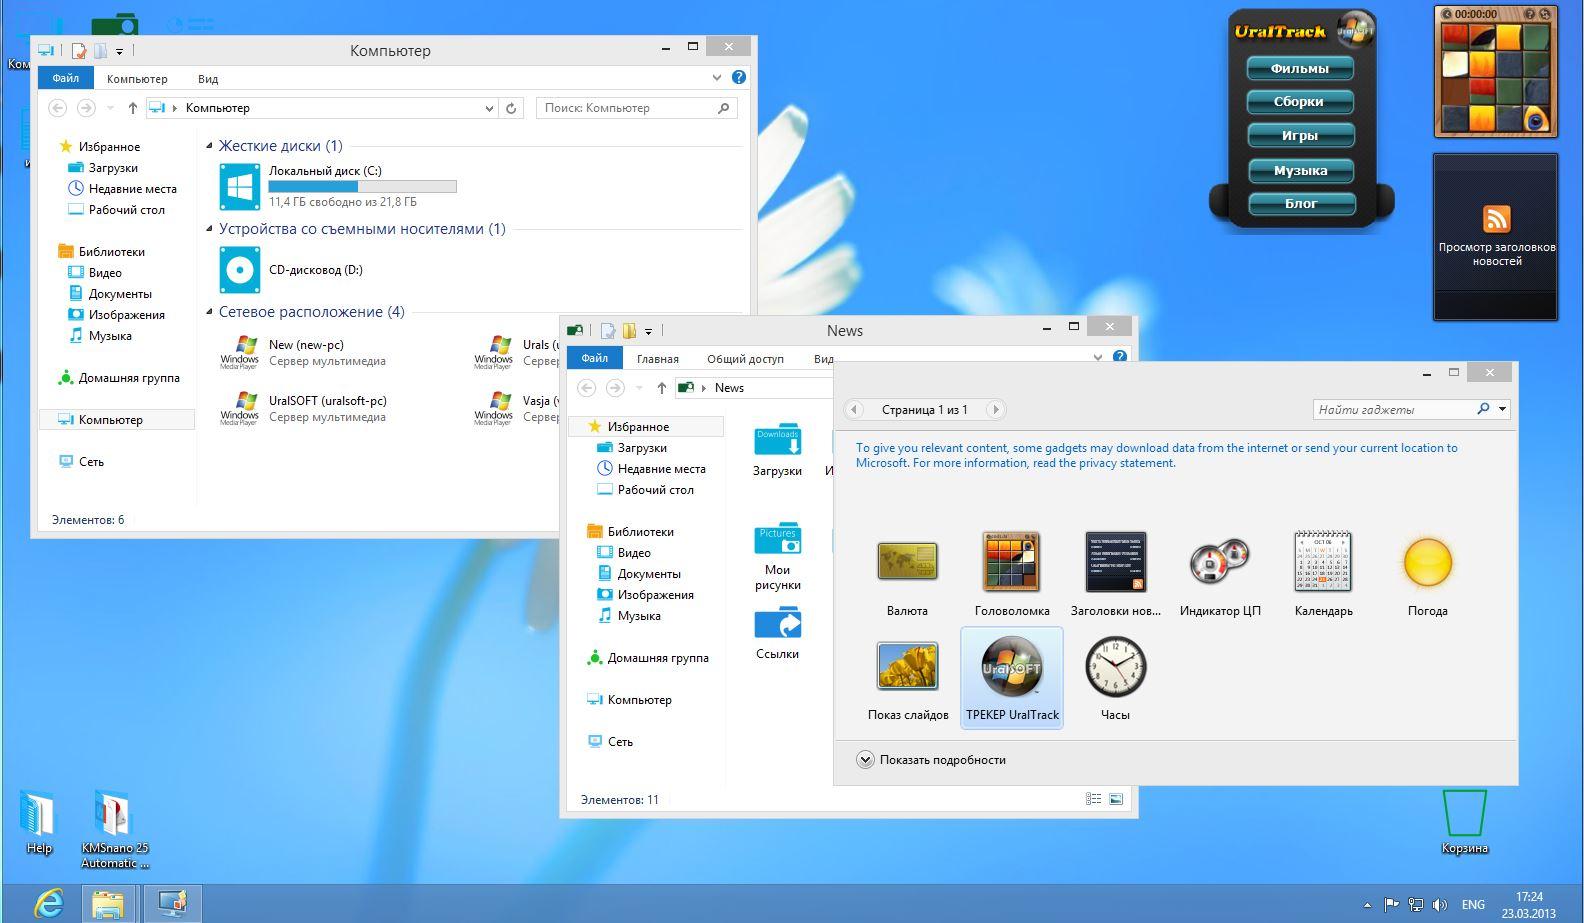The image size is (1584, 923).
Task: Expand Показать подробности in gadget window
Action: click(x=866, y=760)
